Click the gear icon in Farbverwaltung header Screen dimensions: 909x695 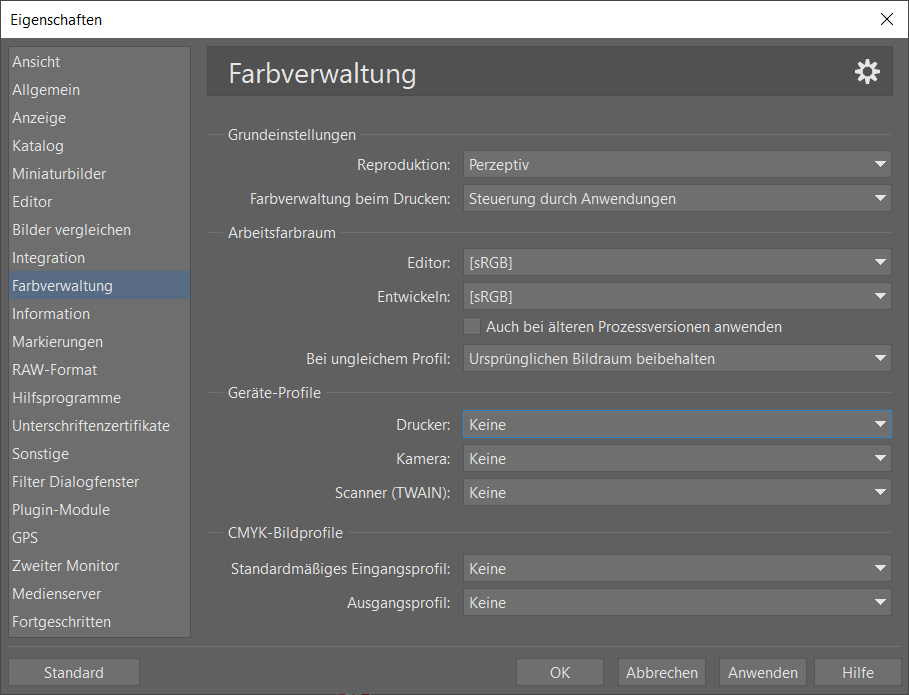(x=867, y=72)
